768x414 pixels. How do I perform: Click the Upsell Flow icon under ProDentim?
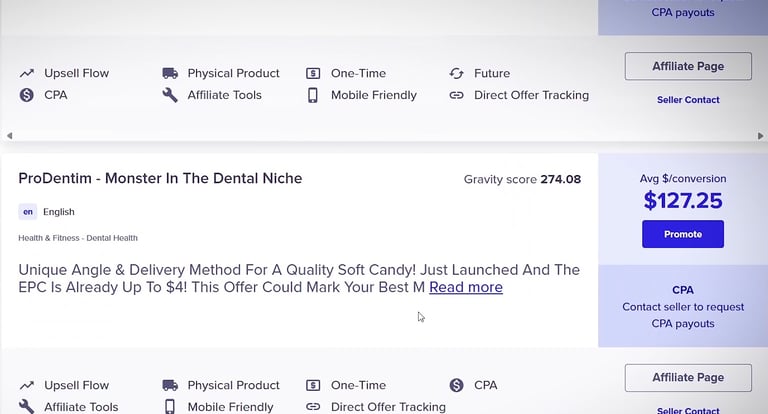[x=26, y=385]
